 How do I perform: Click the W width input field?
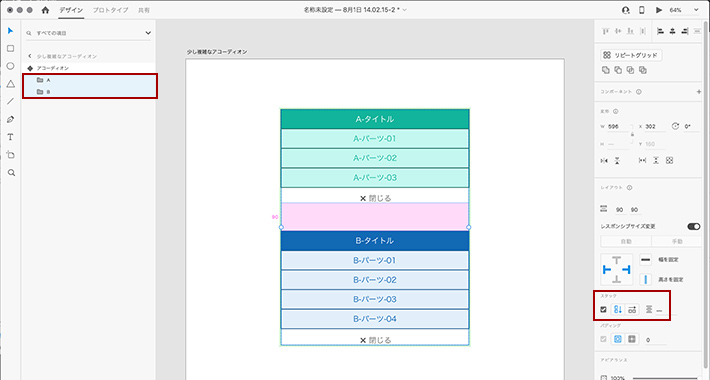(x=618, y=127)
